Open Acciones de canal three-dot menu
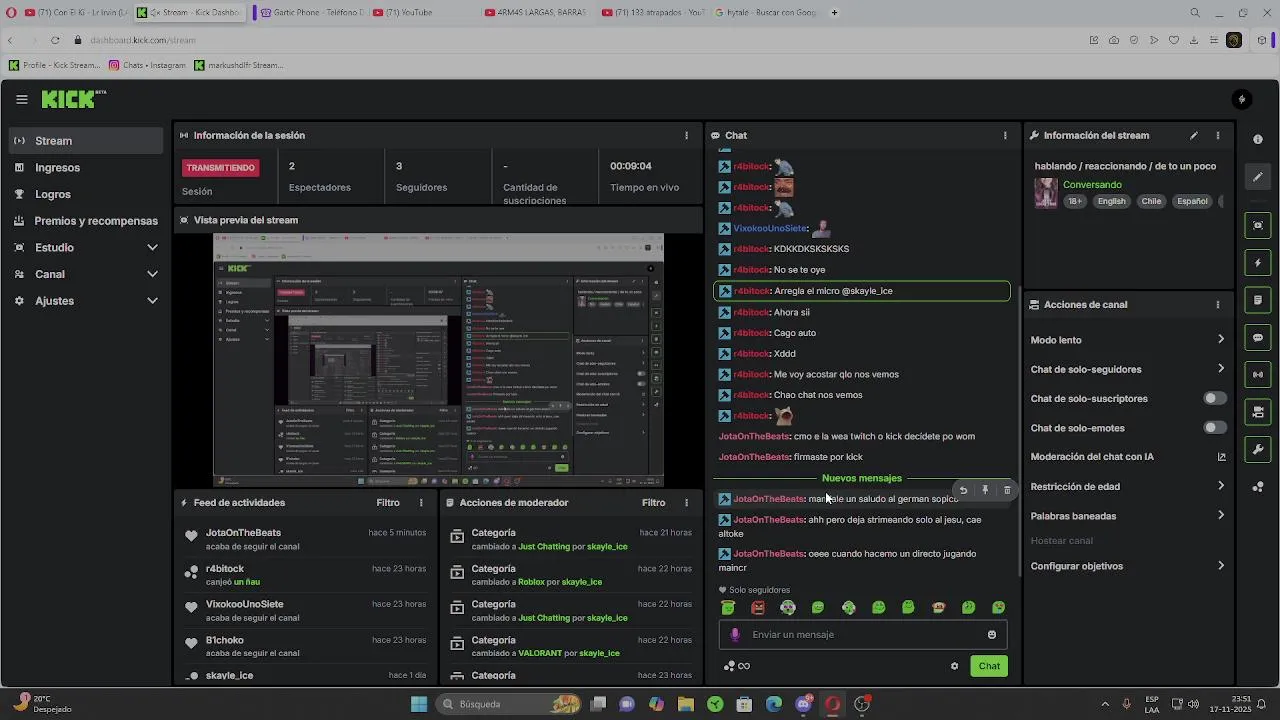 click(1217, 305)
